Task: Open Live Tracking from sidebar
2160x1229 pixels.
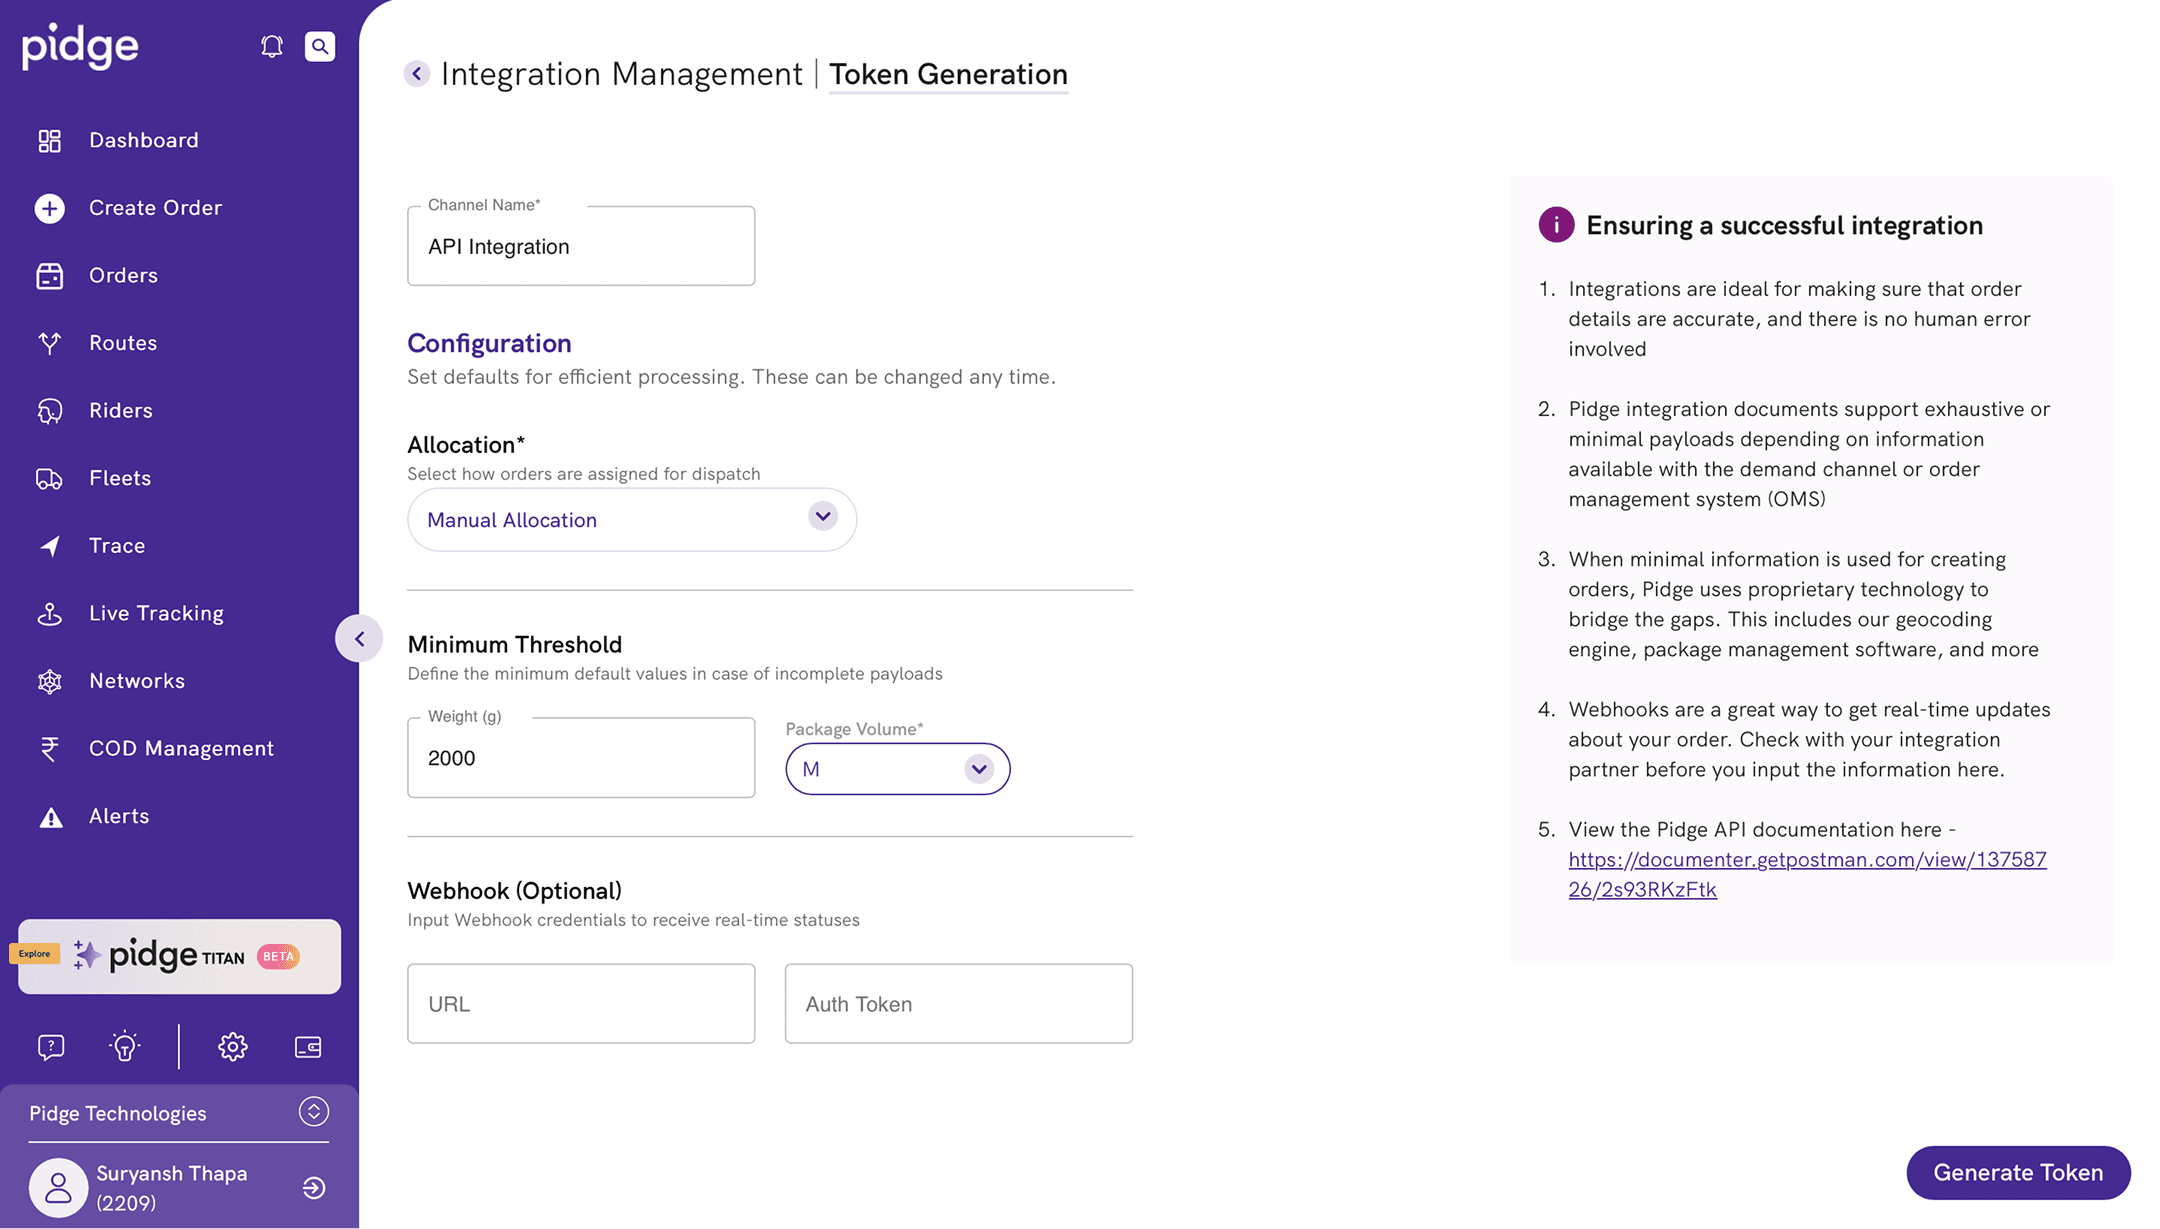Action: (156, 613)
